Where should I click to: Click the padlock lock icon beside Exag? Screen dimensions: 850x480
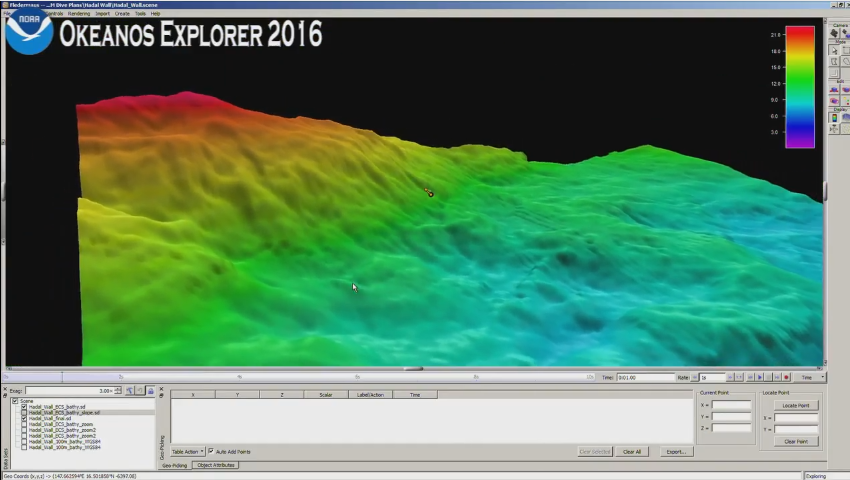coord(151,391)
